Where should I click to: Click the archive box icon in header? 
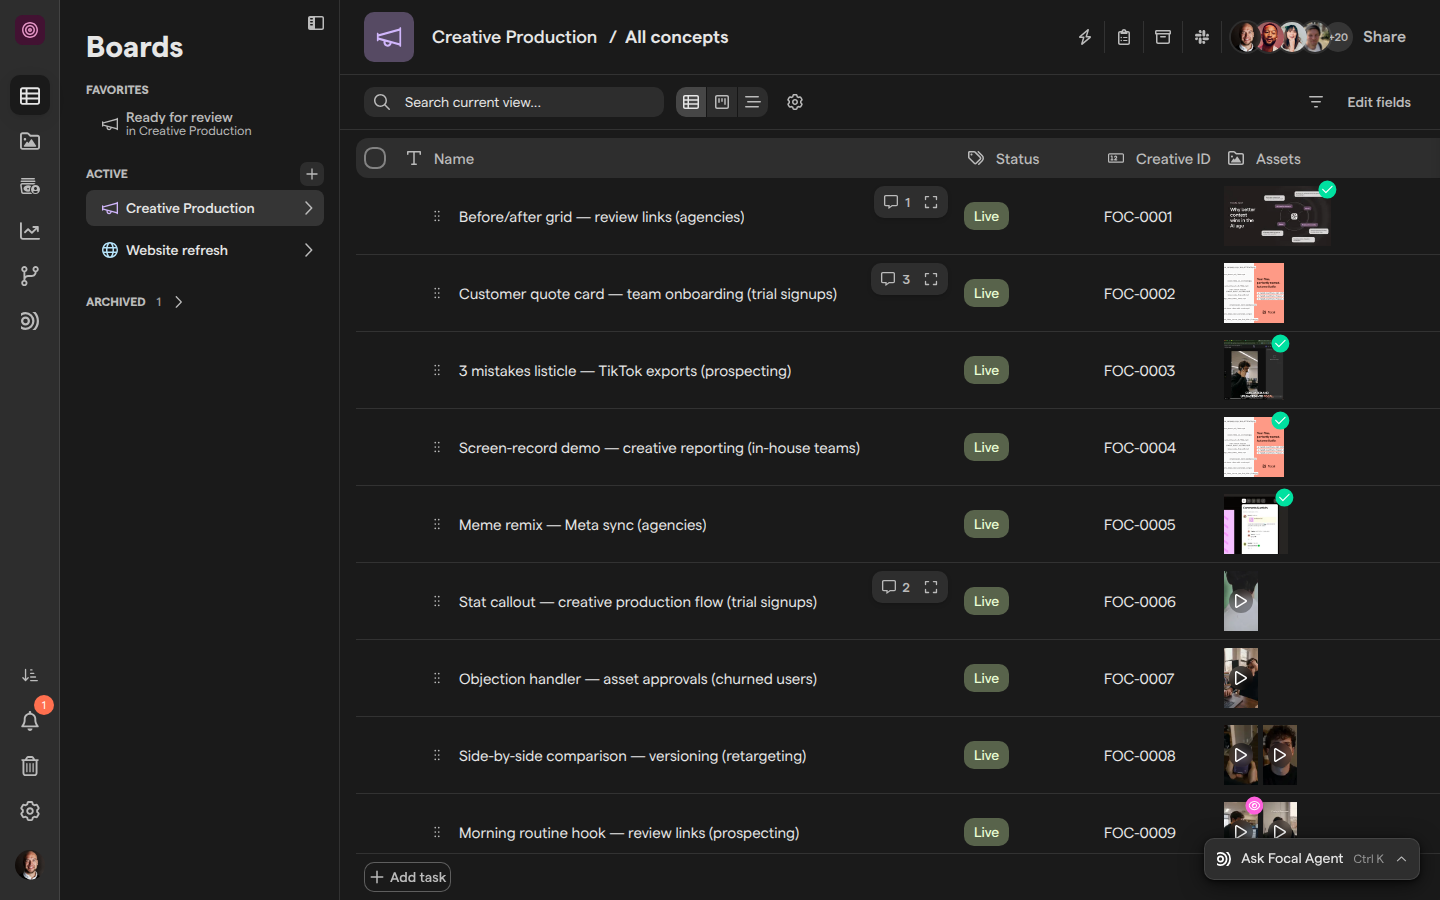(x=1163, y=37)
